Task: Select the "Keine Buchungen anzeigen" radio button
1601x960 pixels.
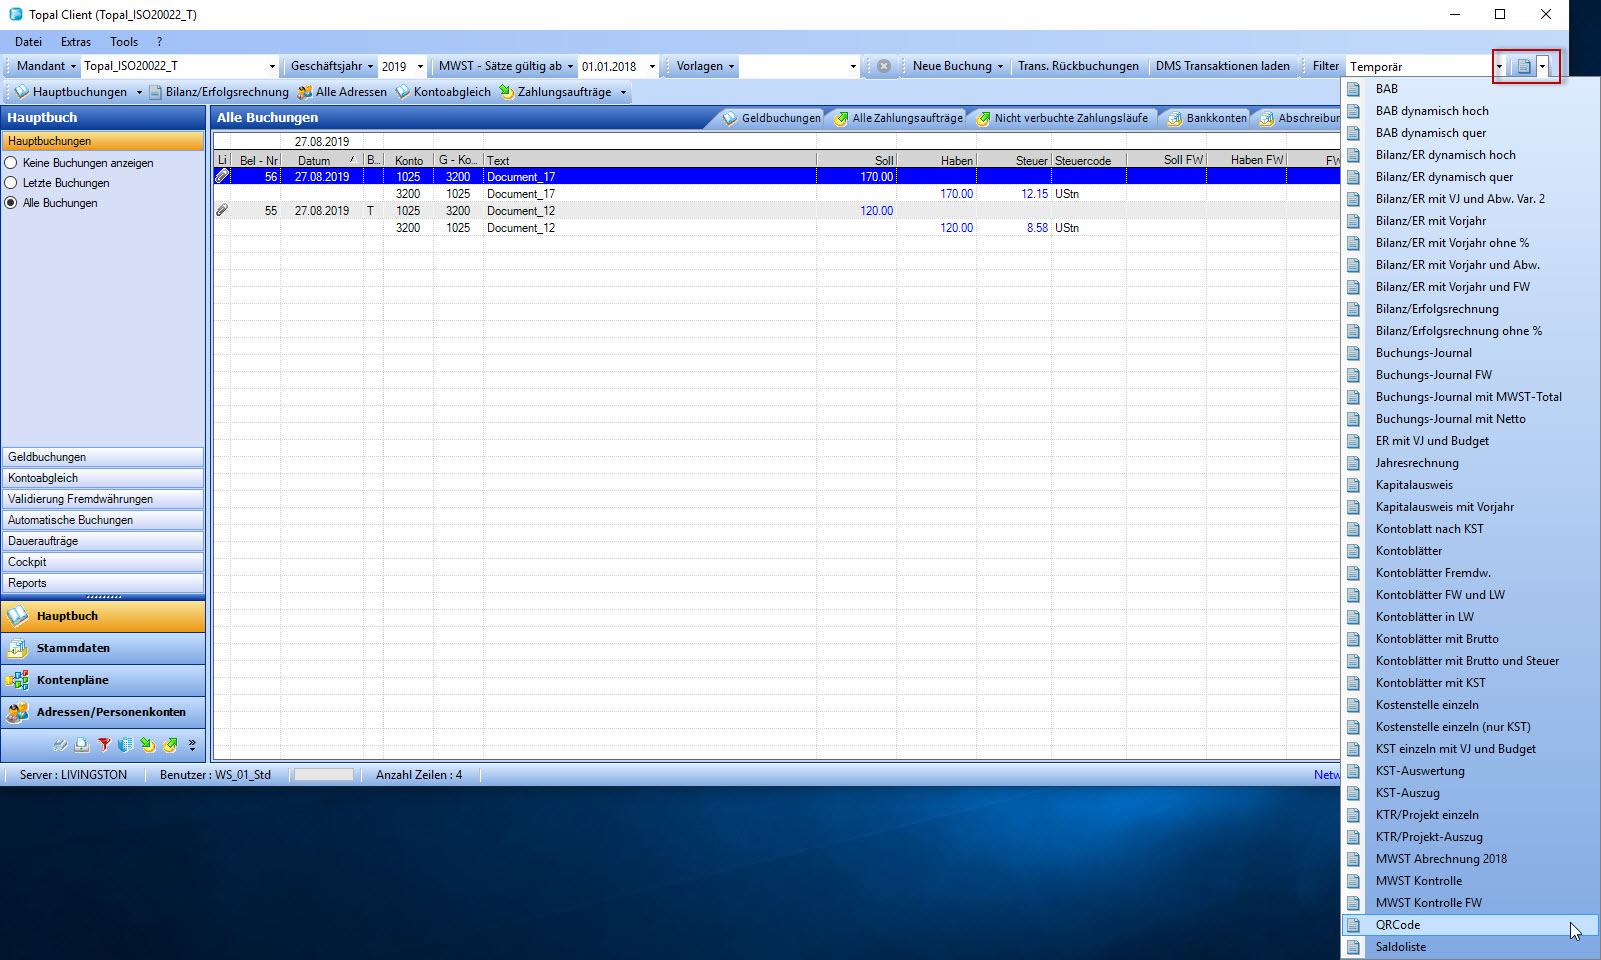Action: 12,163
